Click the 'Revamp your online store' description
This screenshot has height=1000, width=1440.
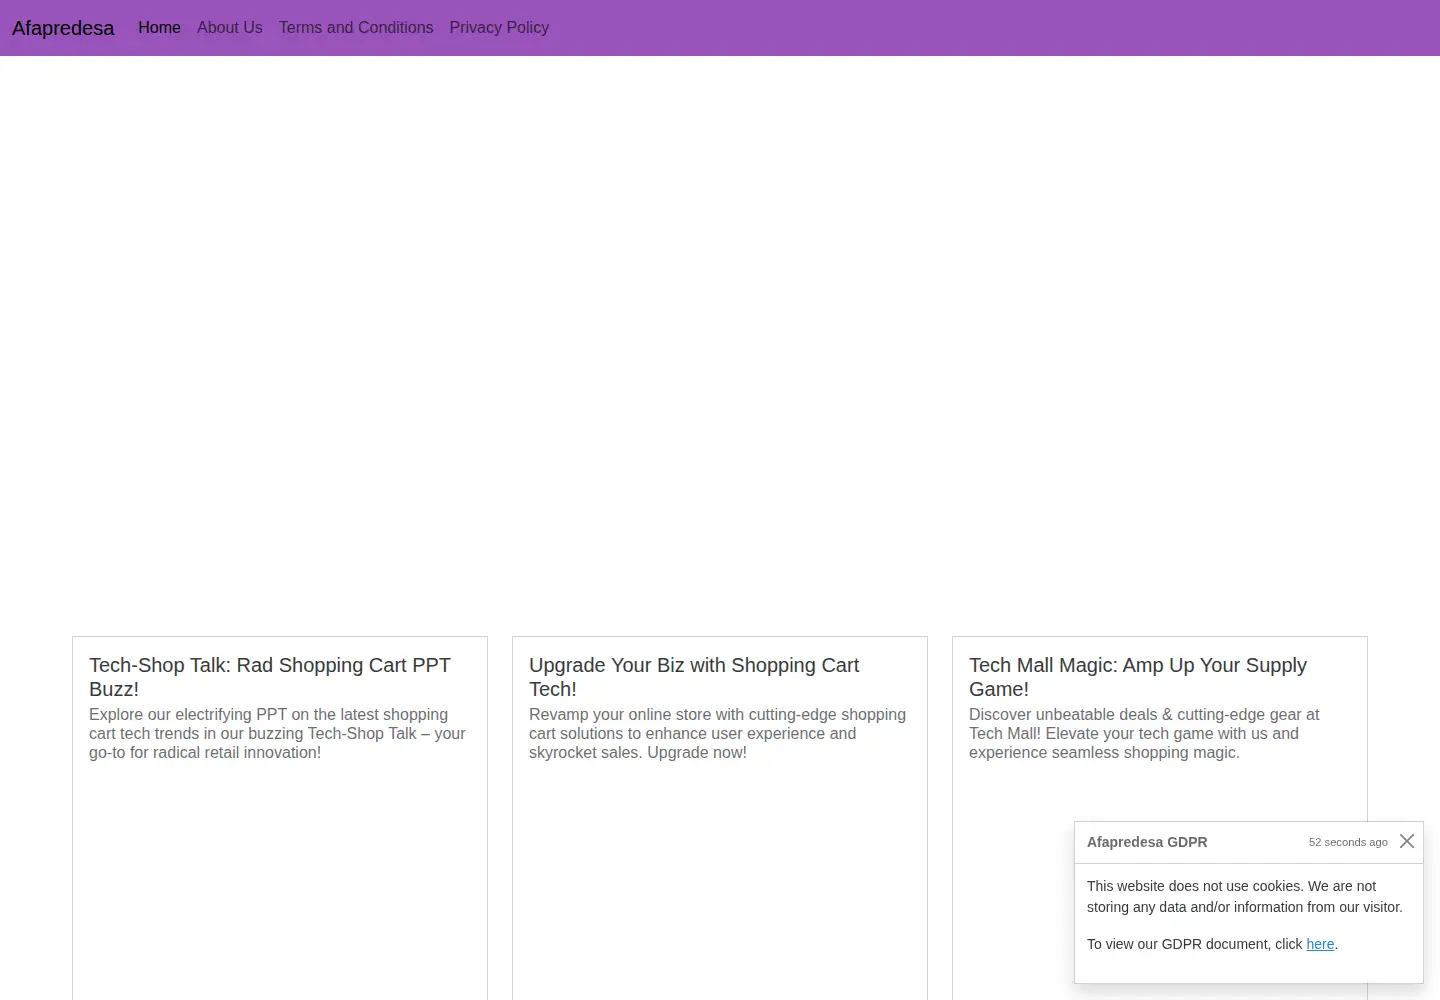(x=717, y=733)
